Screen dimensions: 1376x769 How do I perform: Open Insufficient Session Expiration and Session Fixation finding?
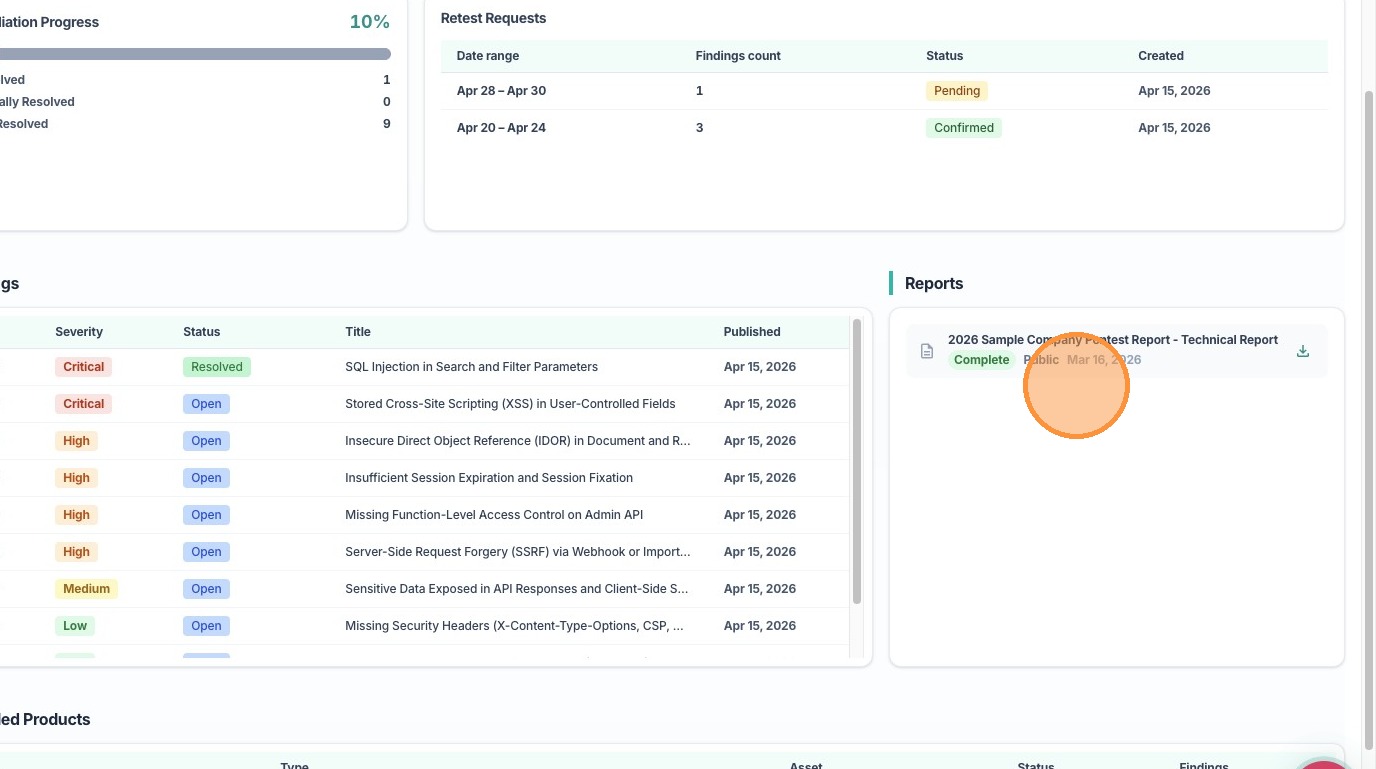tap(489, 478)
